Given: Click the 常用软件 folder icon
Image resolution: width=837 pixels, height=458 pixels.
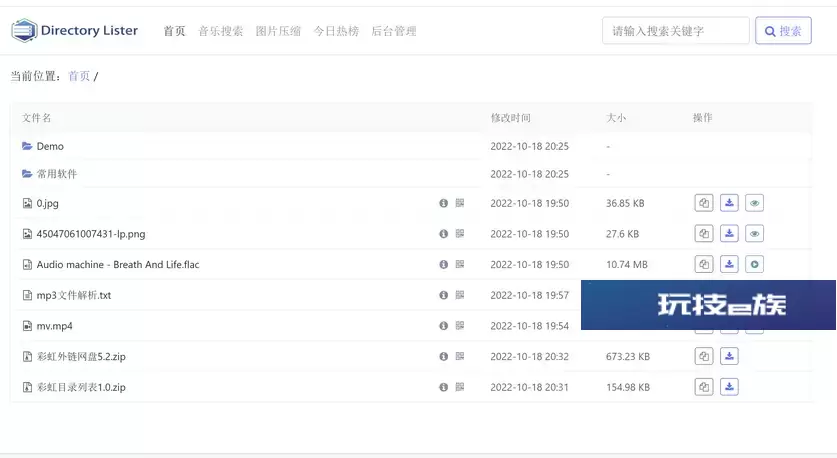Looking at the screenshot, I should coord(27,173).
